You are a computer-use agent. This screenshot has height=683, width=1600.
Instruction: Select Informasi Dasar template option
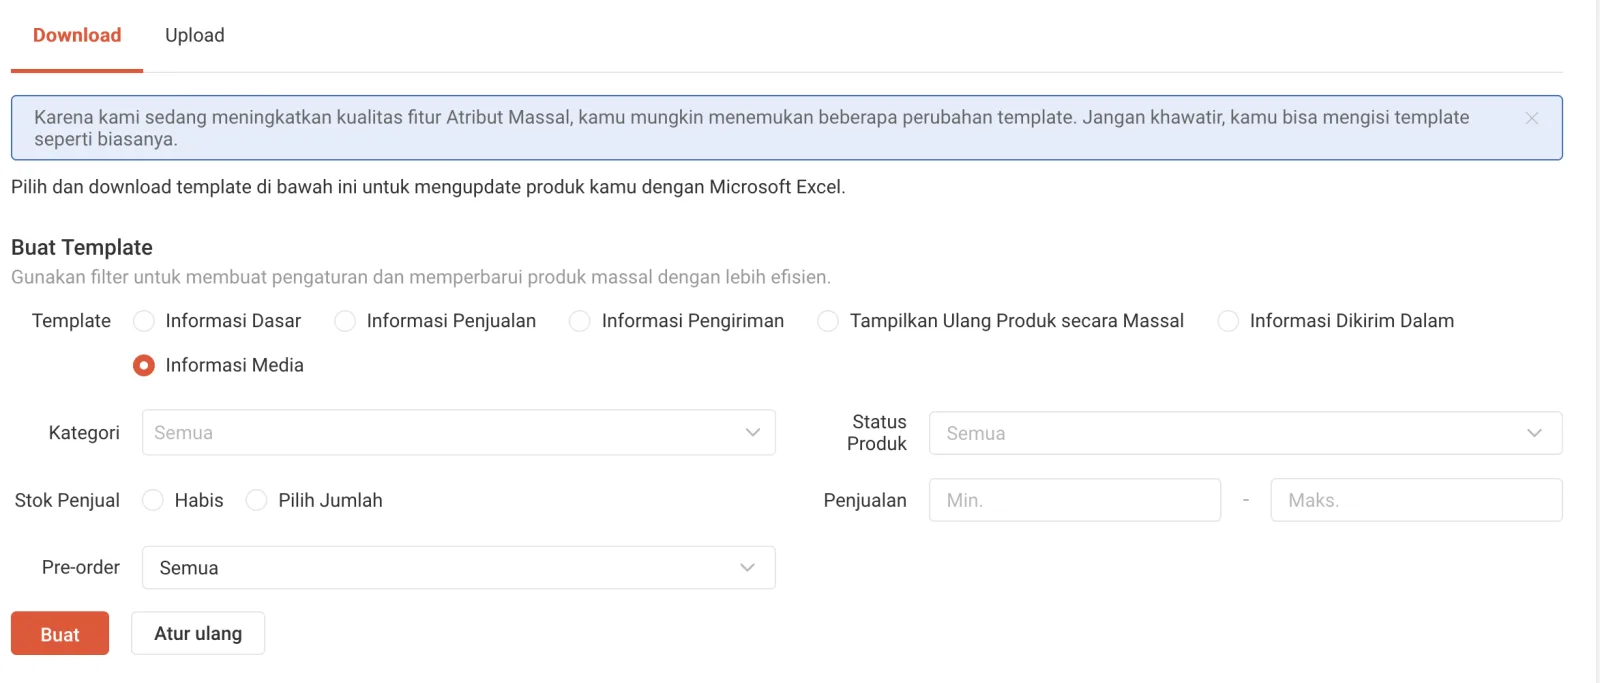click(x=144, y=321)
